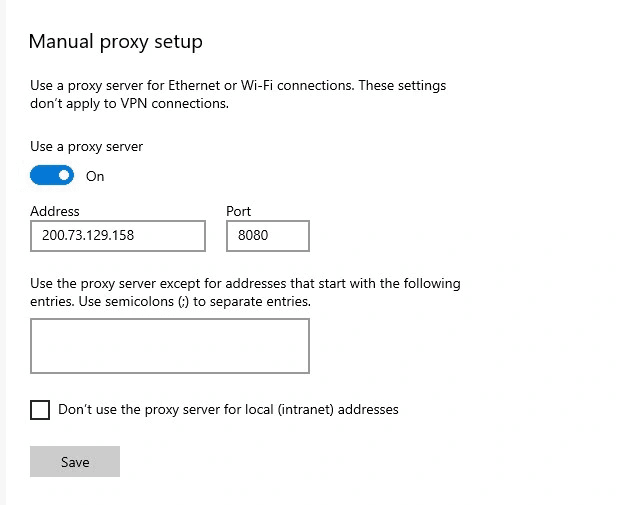
Task: Click the Manual proxy setup heading
Action: [x=116, y=42]
